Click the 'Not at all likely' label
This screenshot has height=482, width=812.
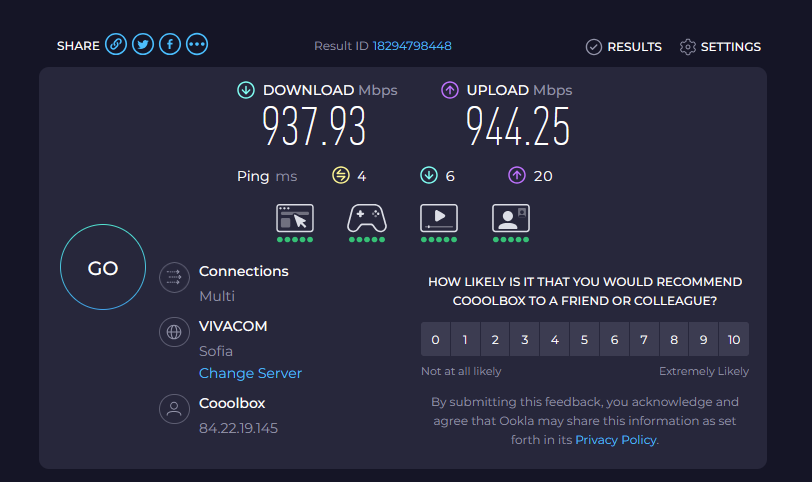[461, 371]
